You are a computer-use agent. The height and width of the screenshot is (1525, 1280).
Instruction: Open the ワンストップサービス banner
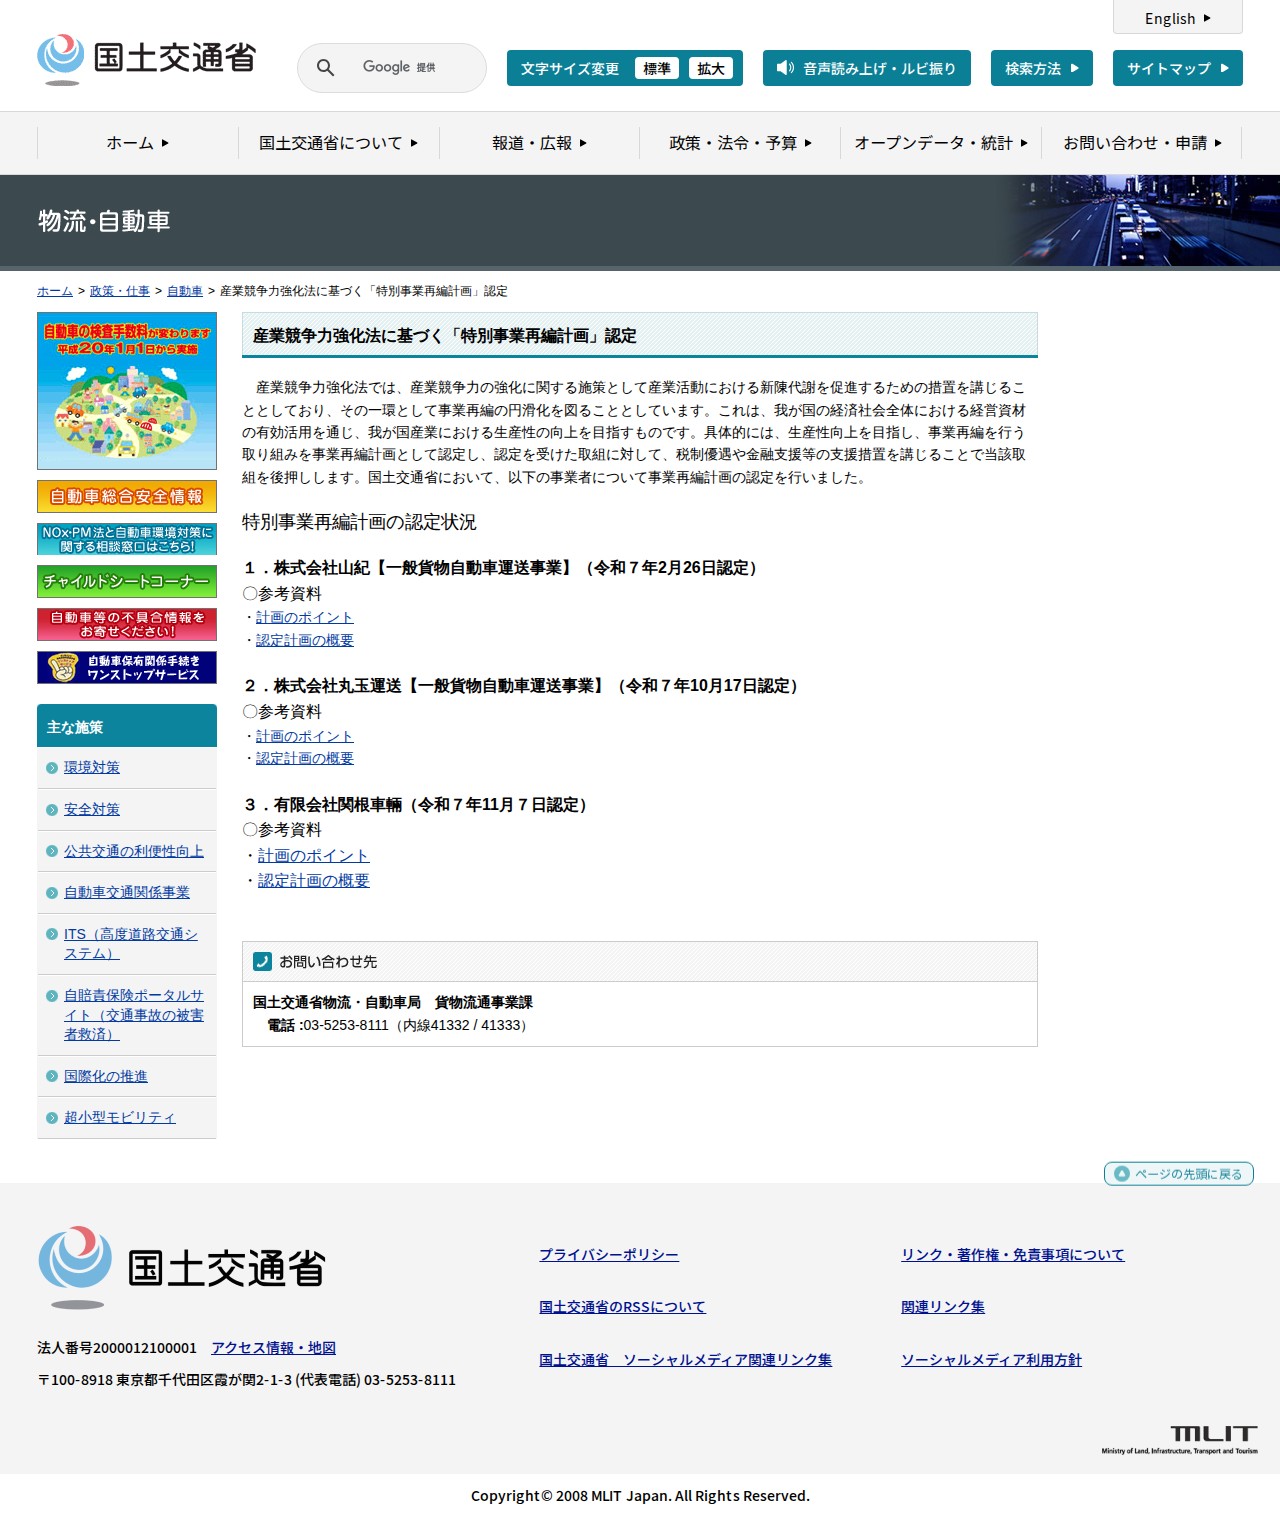tap(127, 667)
